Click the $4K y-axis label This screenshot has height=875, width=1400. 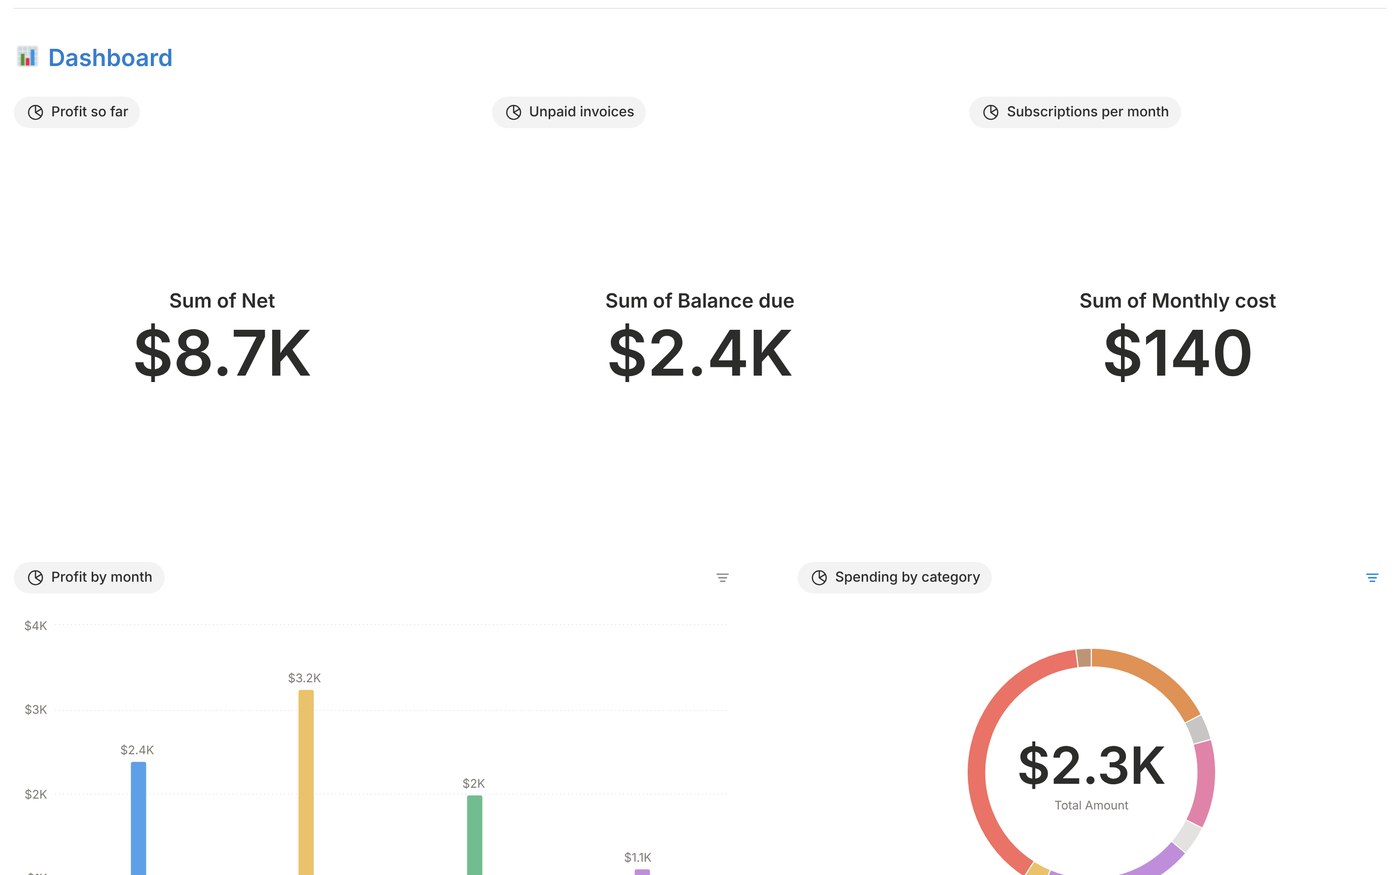(x=36, y=626)
